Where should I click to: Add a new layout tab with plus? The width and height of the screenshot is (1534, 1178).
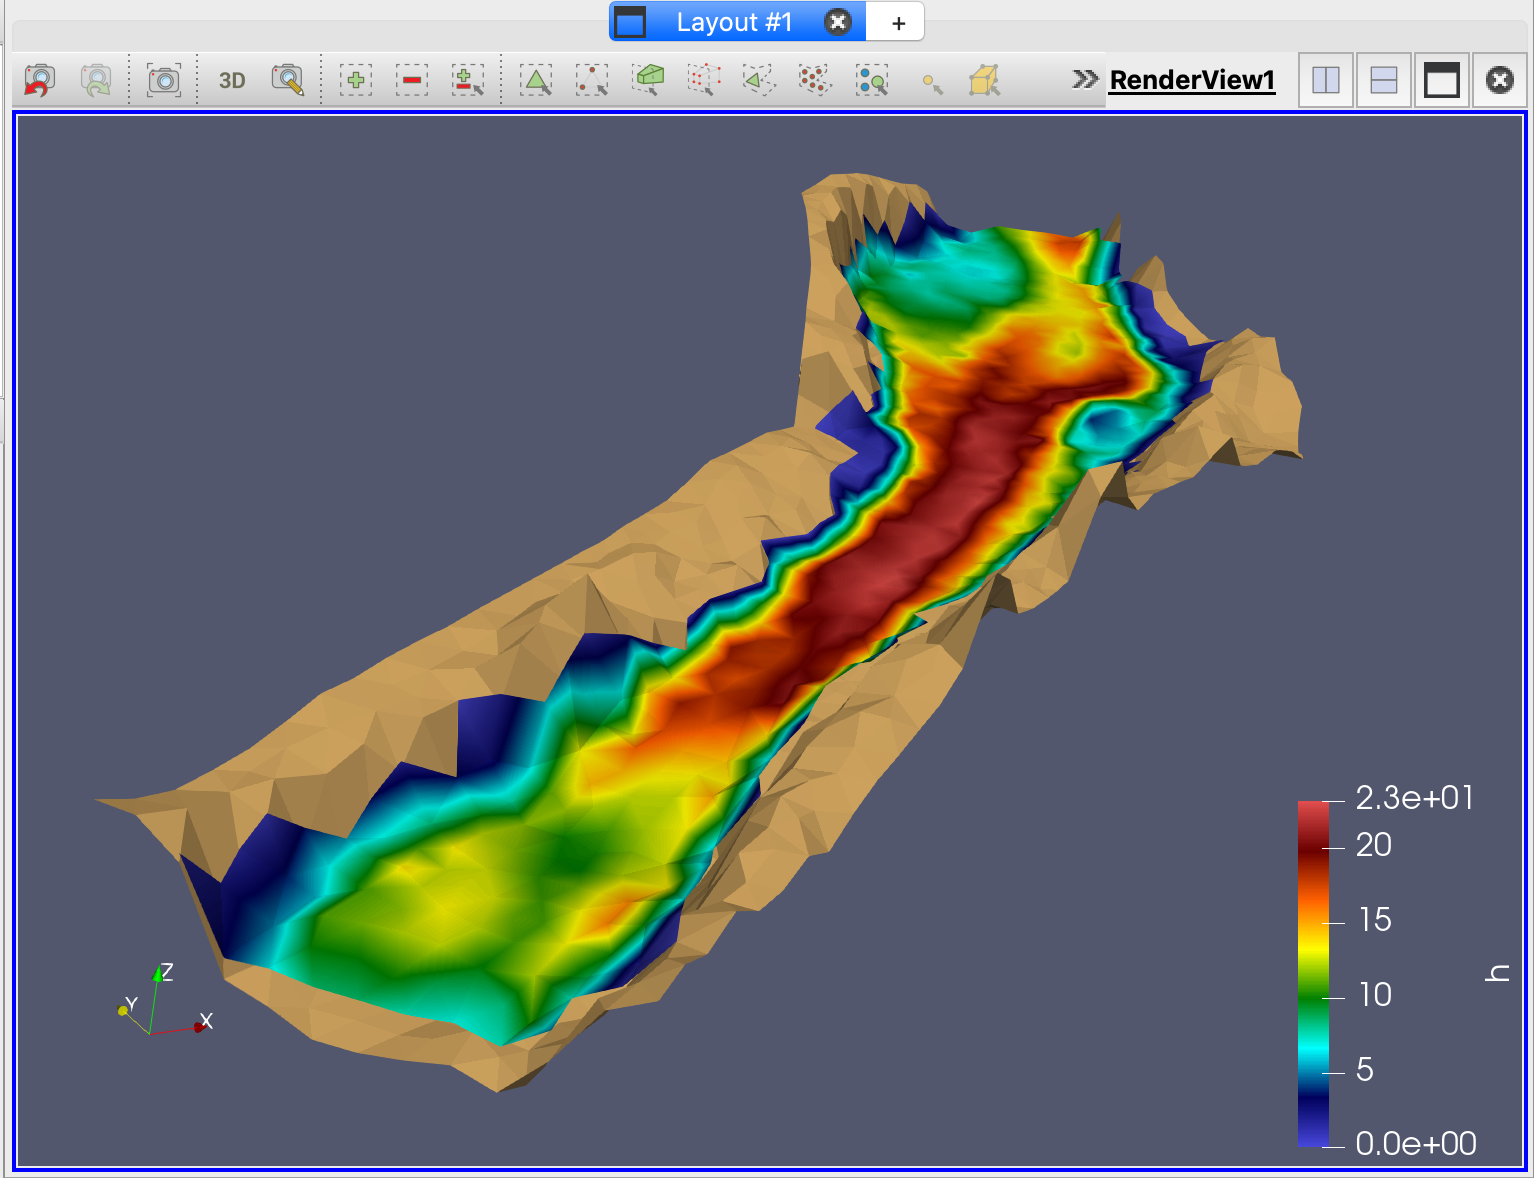pos(898,23)
